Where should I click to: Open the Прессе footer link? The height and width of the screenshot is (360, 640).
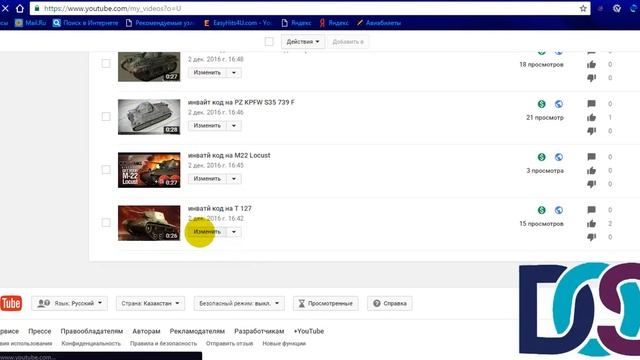(x=40, y=331)
